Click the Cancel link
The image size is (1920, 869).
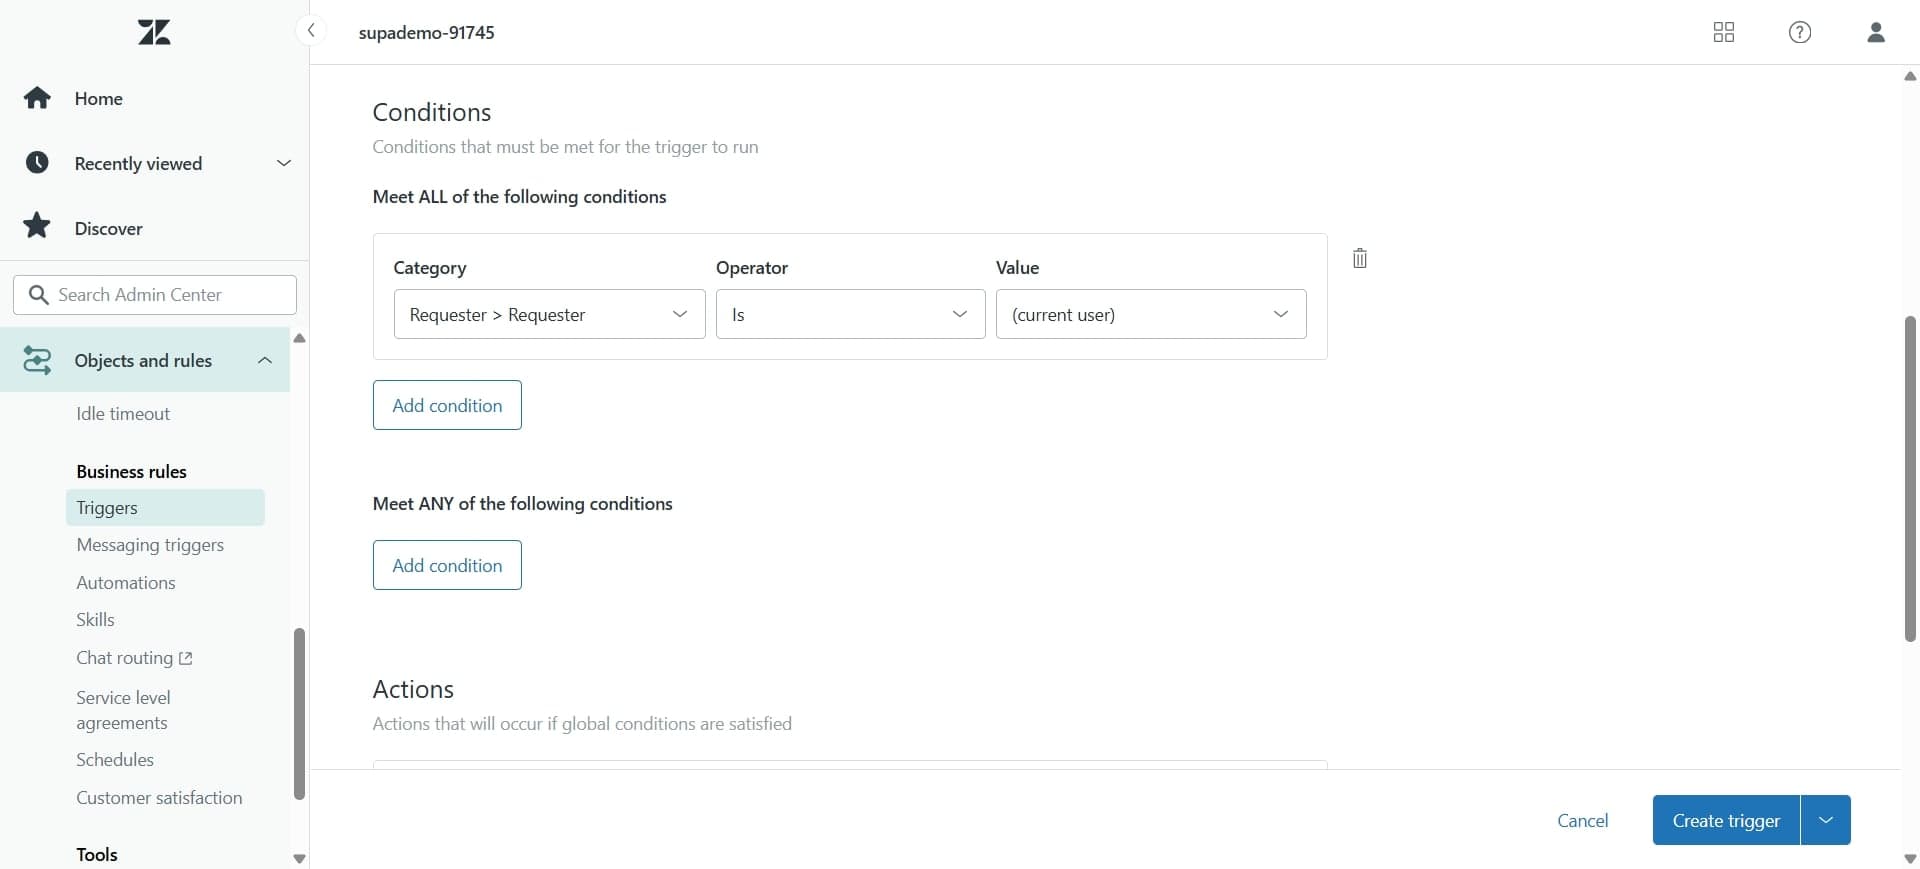[1583, 820]
